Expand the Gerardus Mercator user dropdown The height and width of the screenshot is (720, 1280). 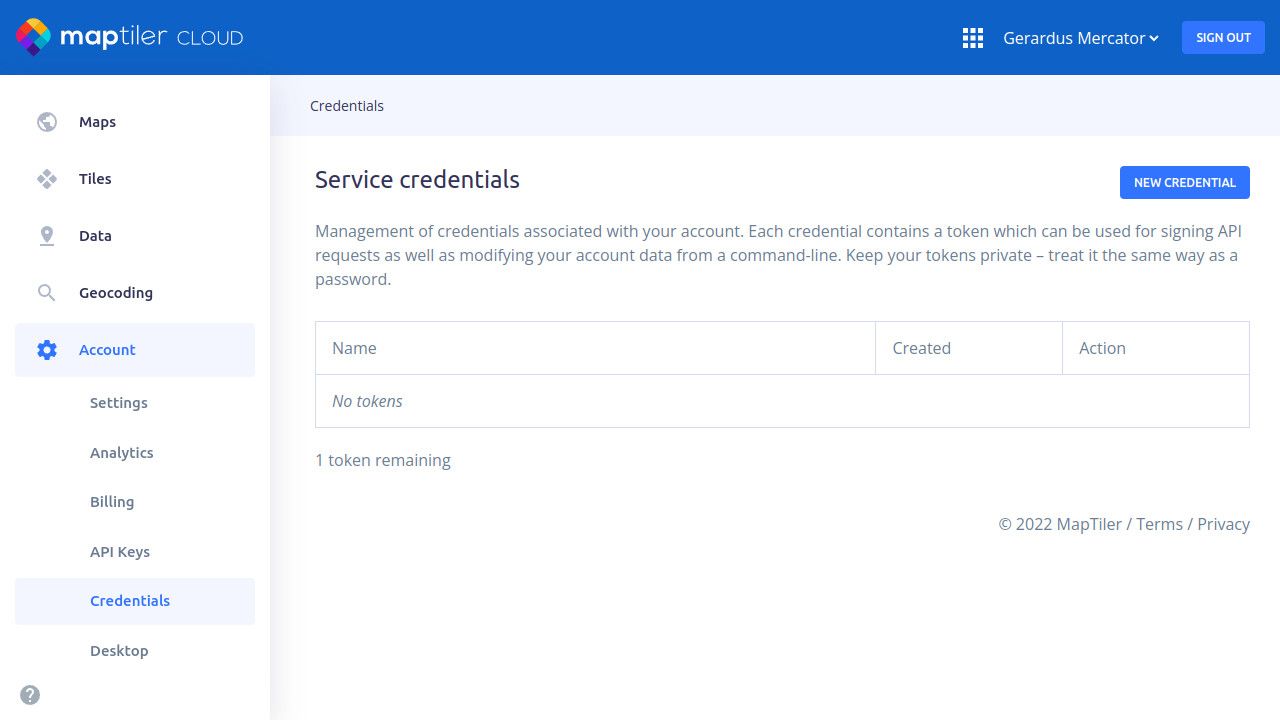click(1080, 38)
